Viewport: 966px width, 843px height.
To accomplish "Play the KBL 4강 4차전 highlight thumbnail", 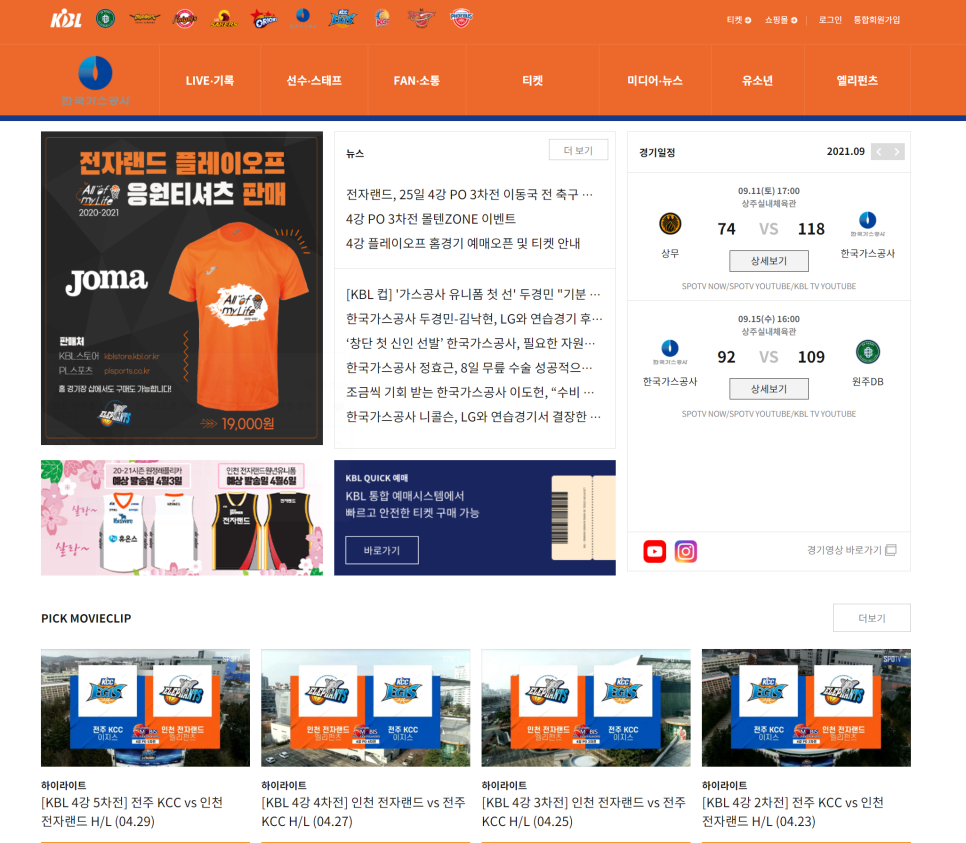I will click(365, 707).
